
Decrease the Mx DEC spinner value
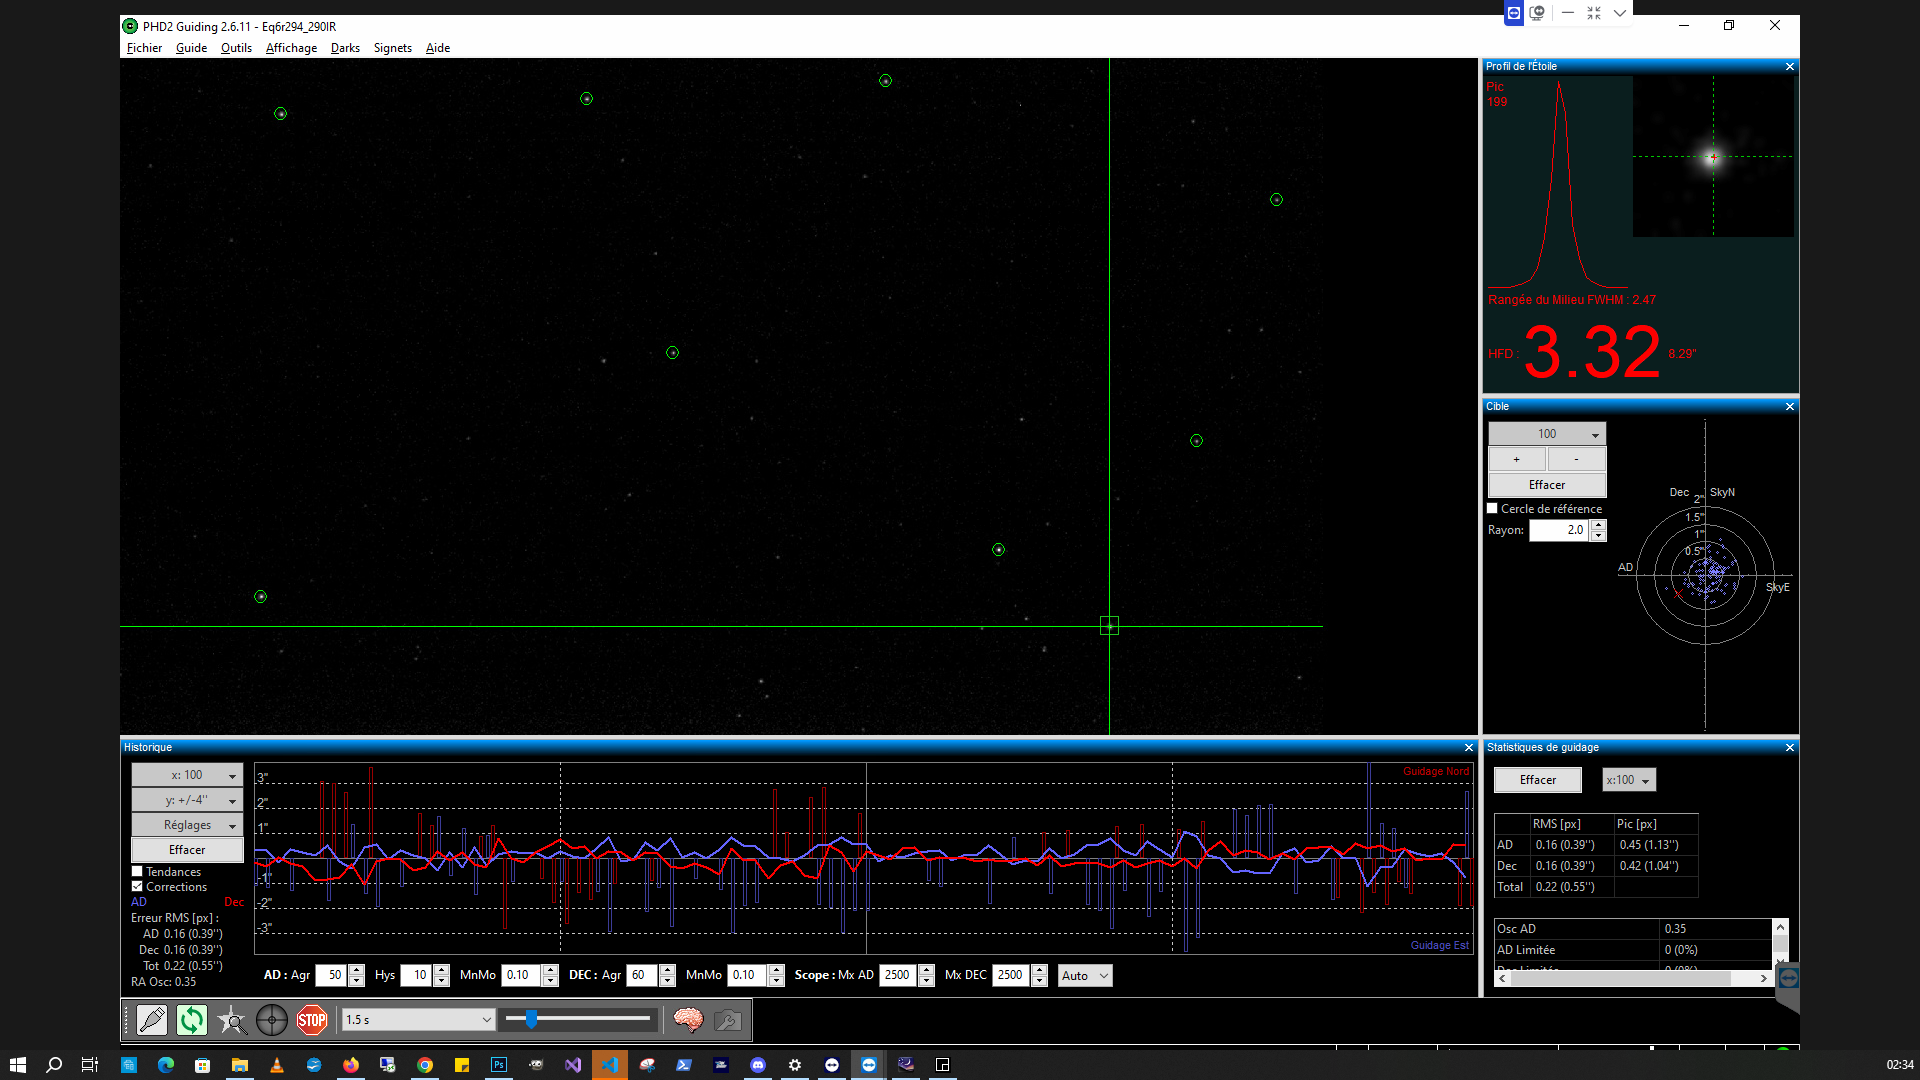[1039, 981]
